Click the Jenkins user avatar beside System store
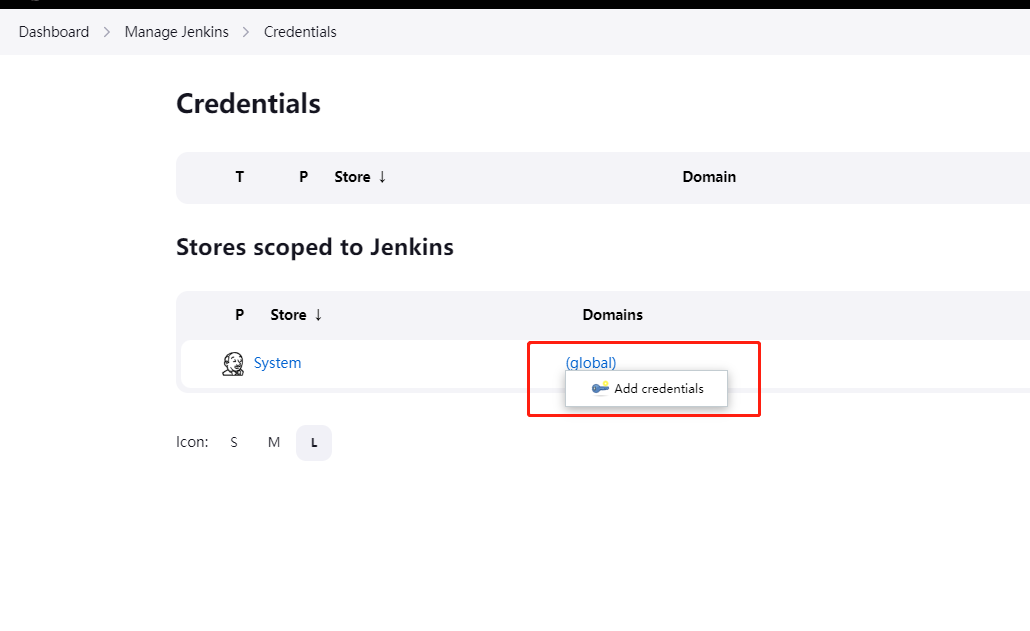Image resolution: width=1030 pixels, height=631 pixels. click(x=233, y=363)
